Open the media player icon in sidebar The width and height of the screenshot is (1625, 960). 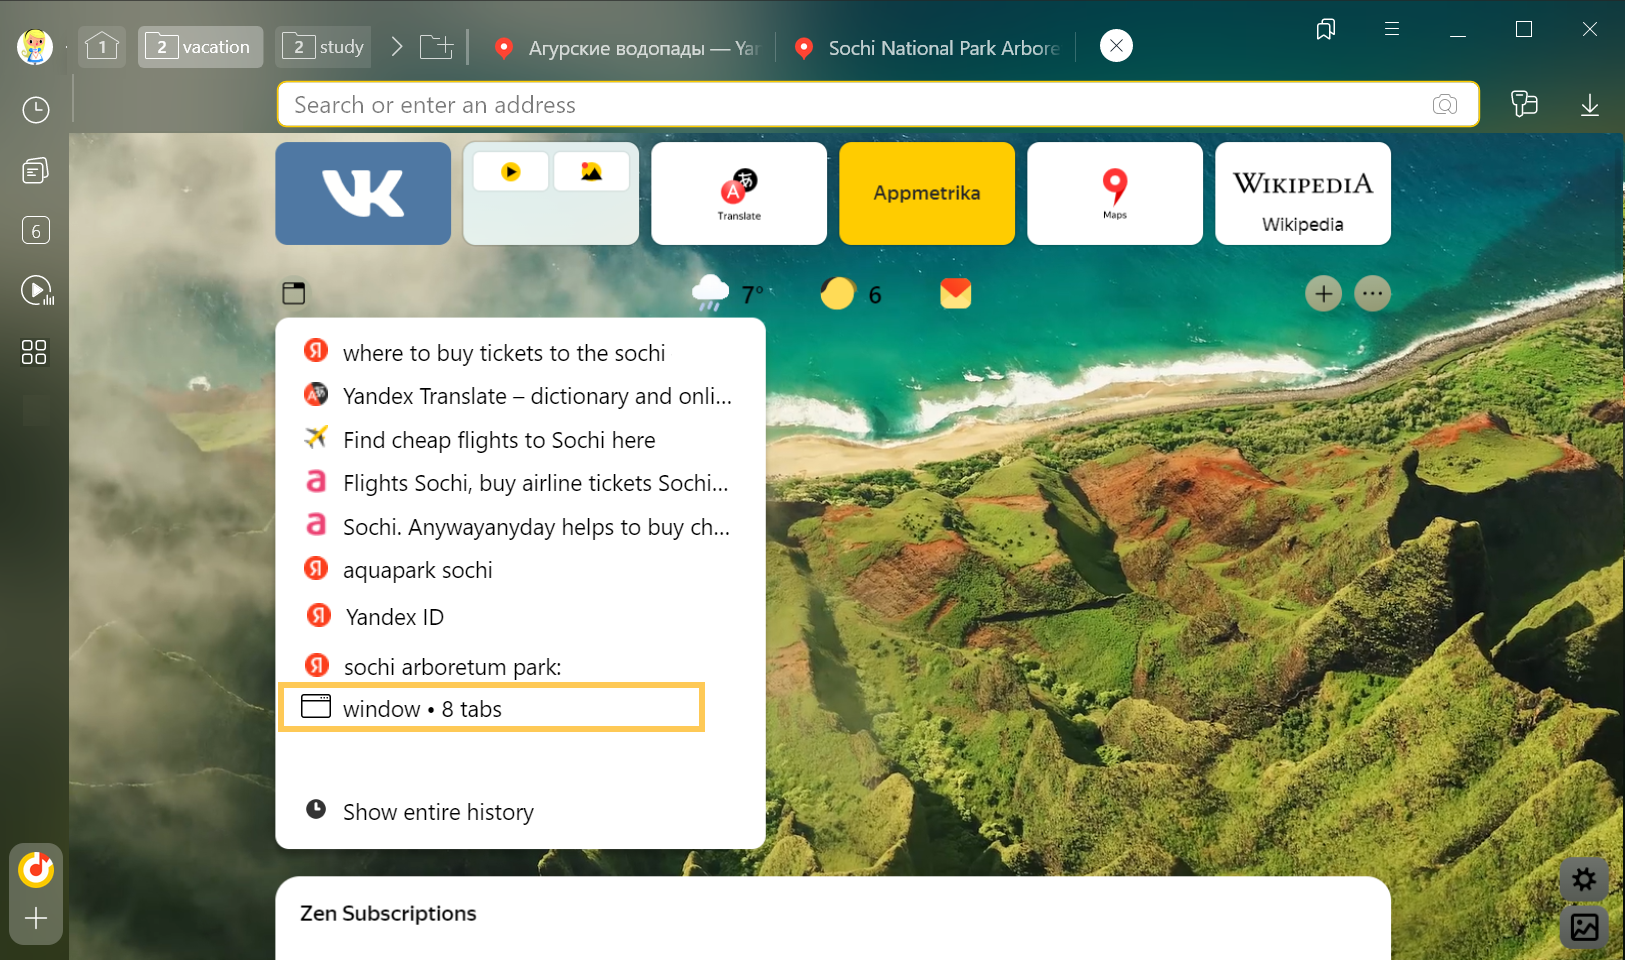pos(37,291)
